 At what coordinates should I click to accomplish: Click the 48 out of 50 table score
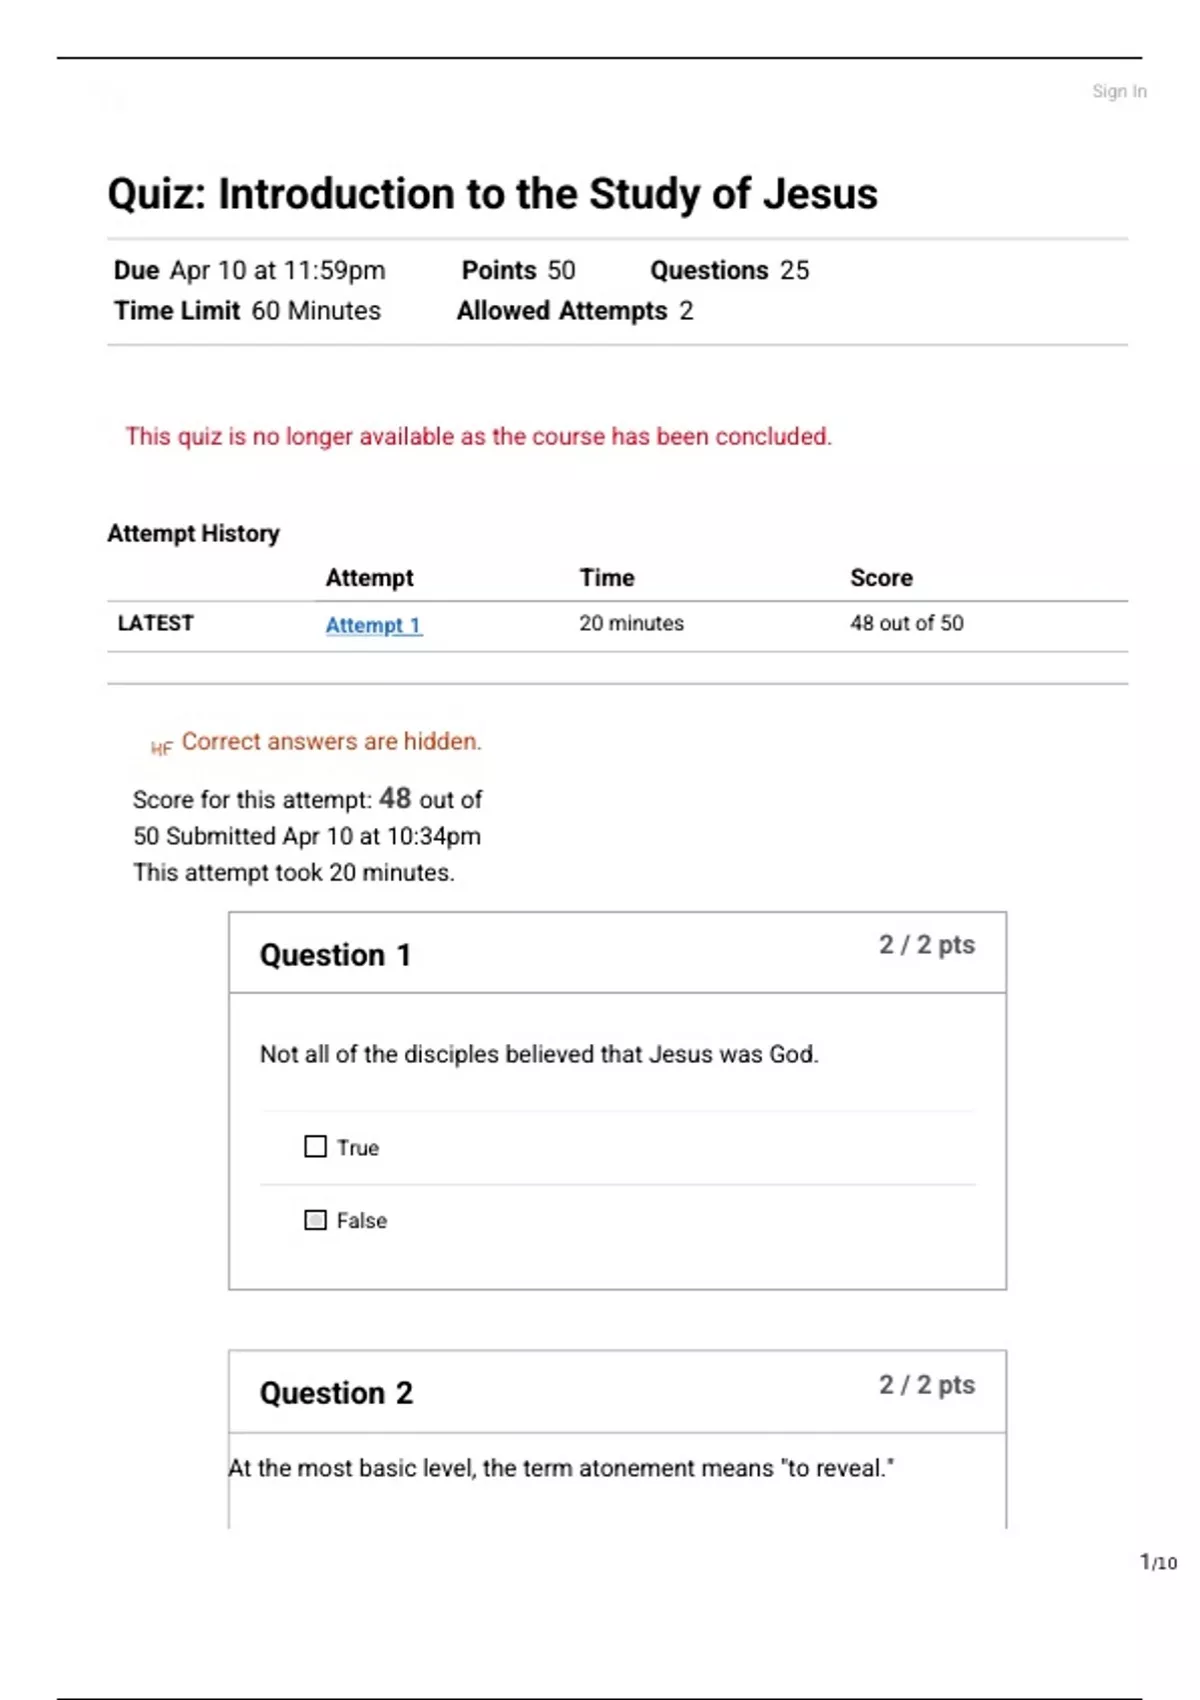(x=906, y=623)
